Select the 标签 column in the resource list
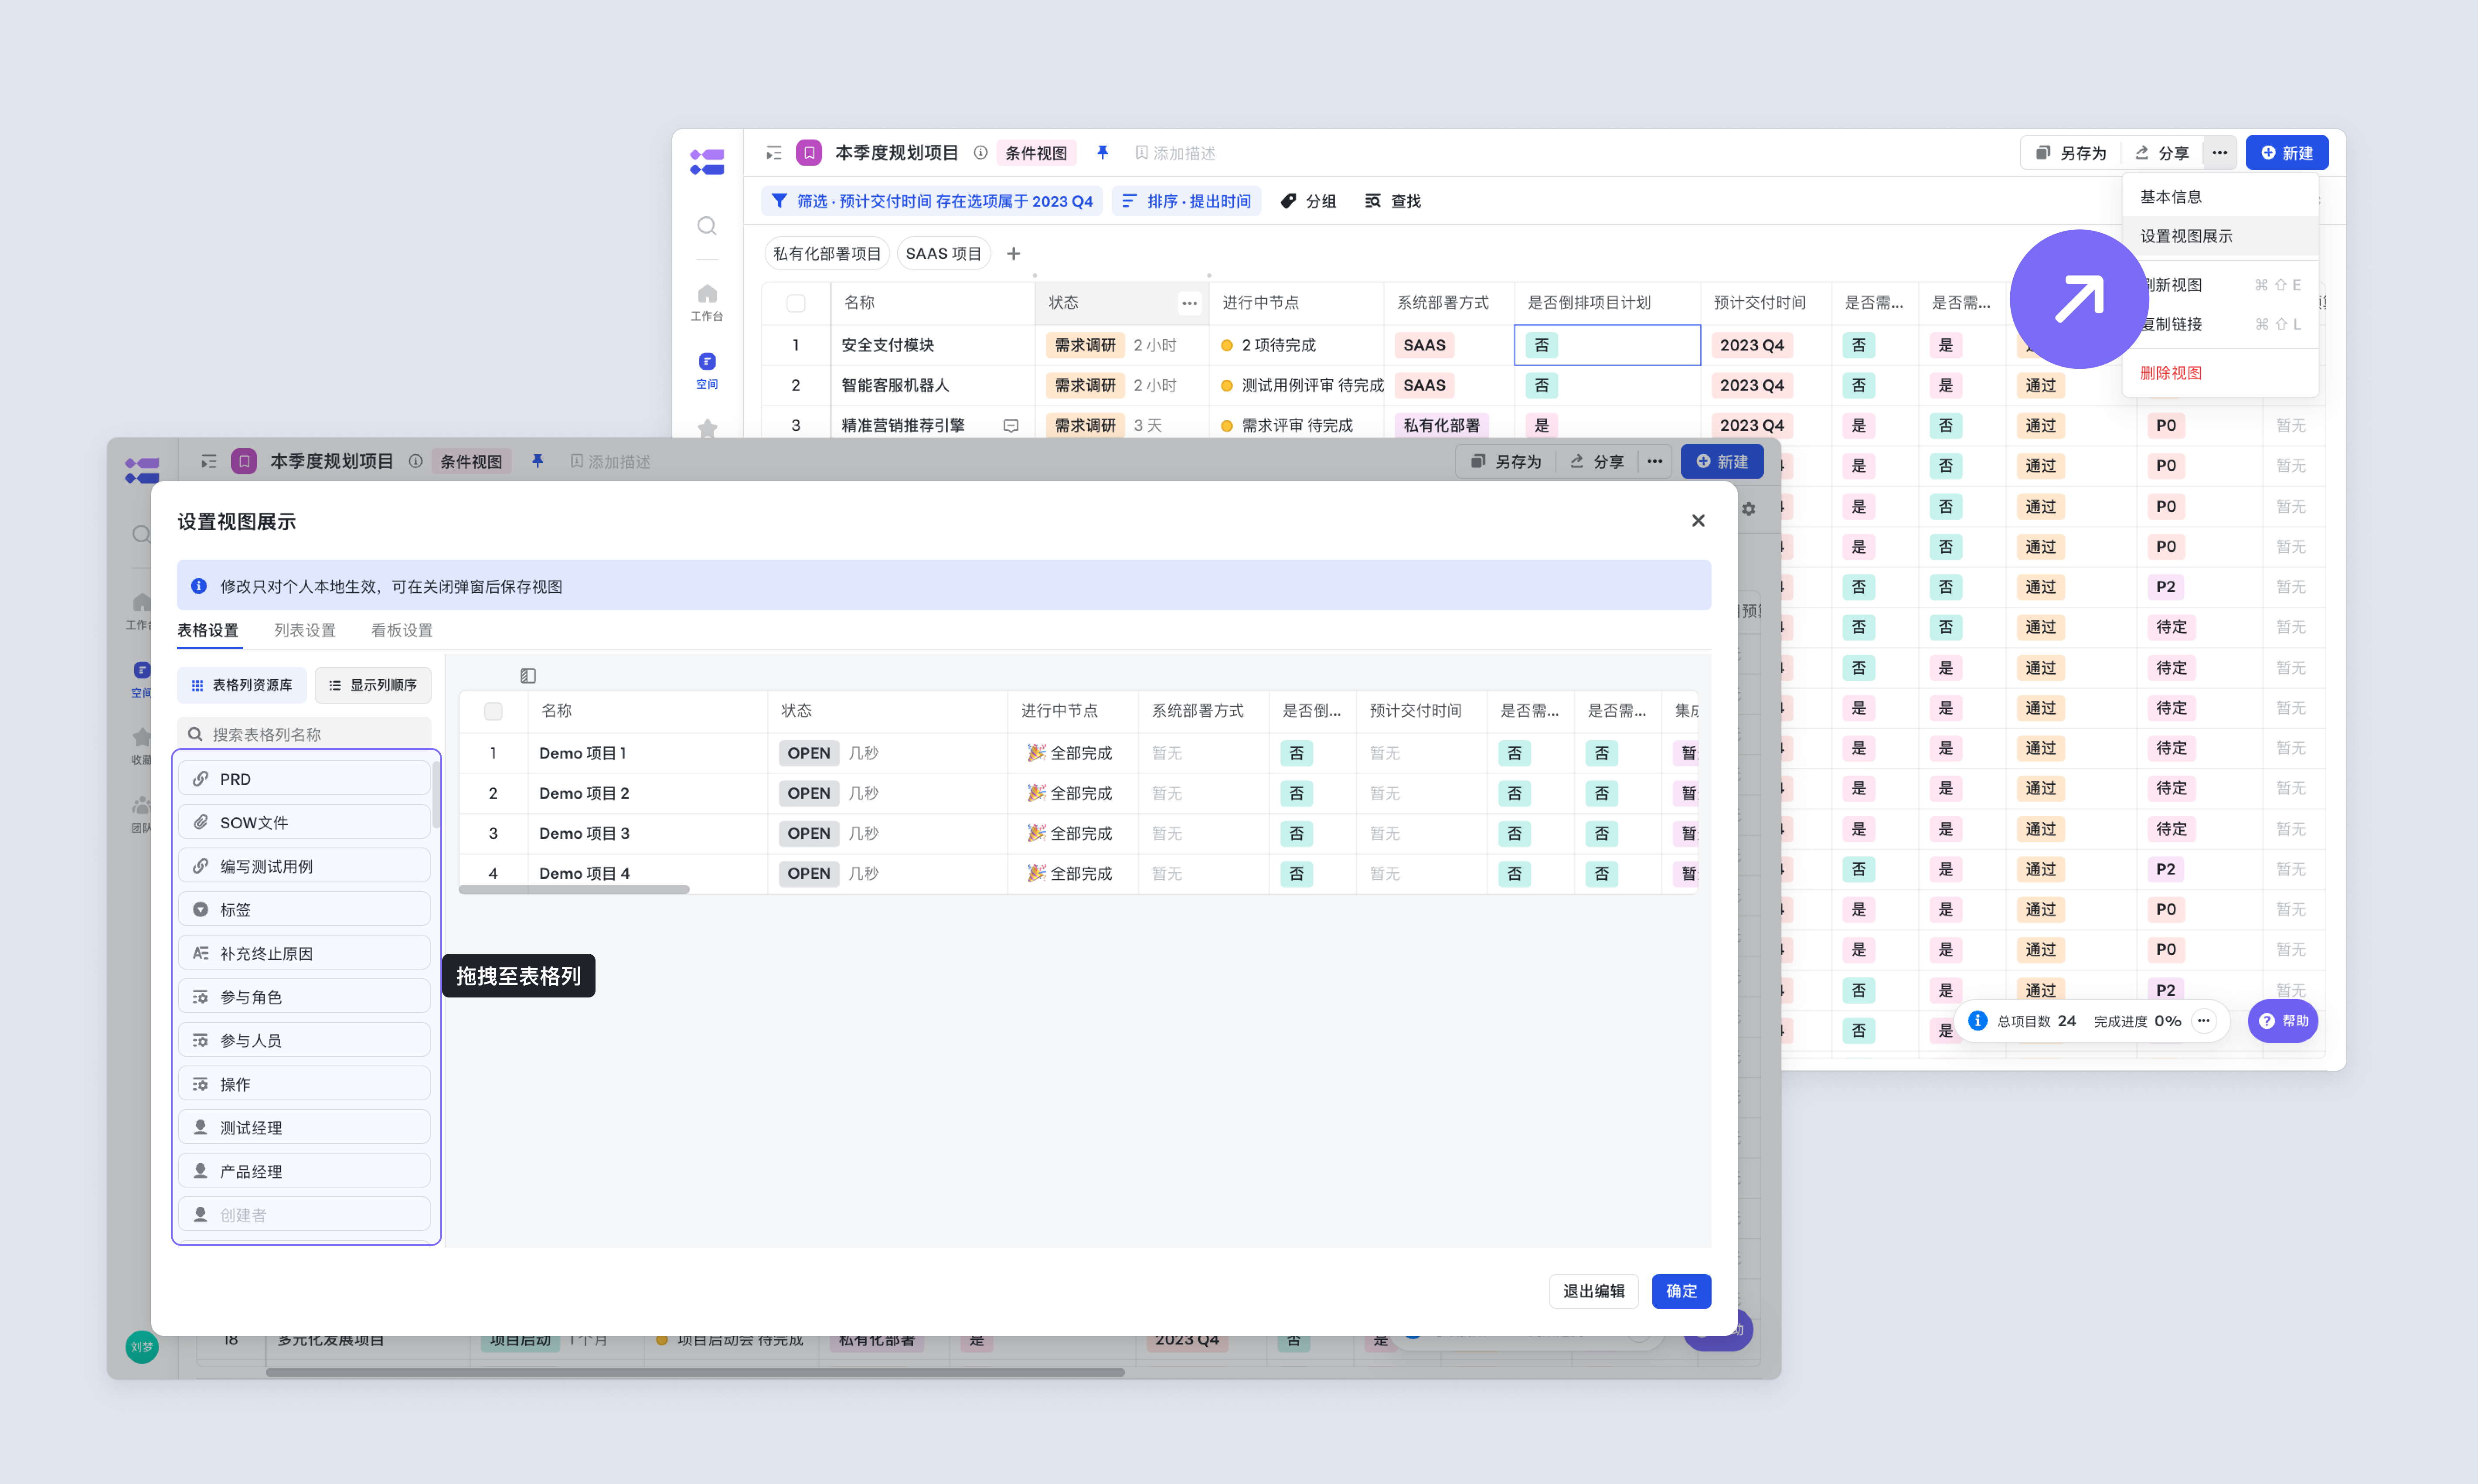 pyautogui.click(x=304, y=910)
